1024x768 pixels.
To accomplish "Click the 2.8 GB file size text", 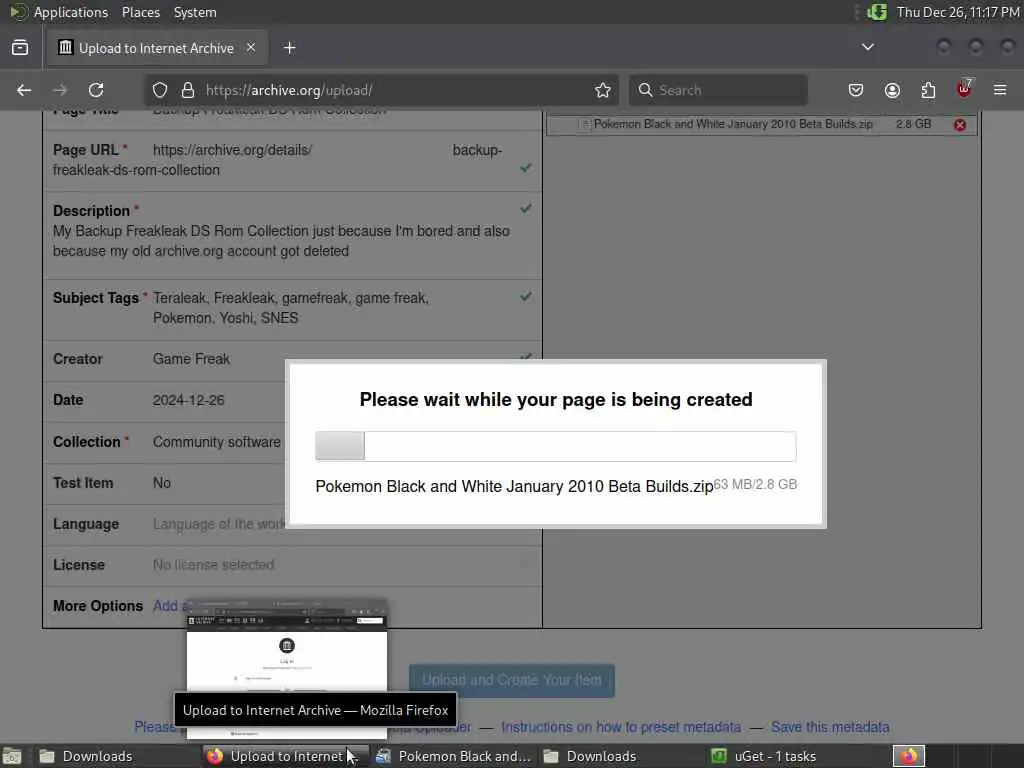I will [913, 124].
